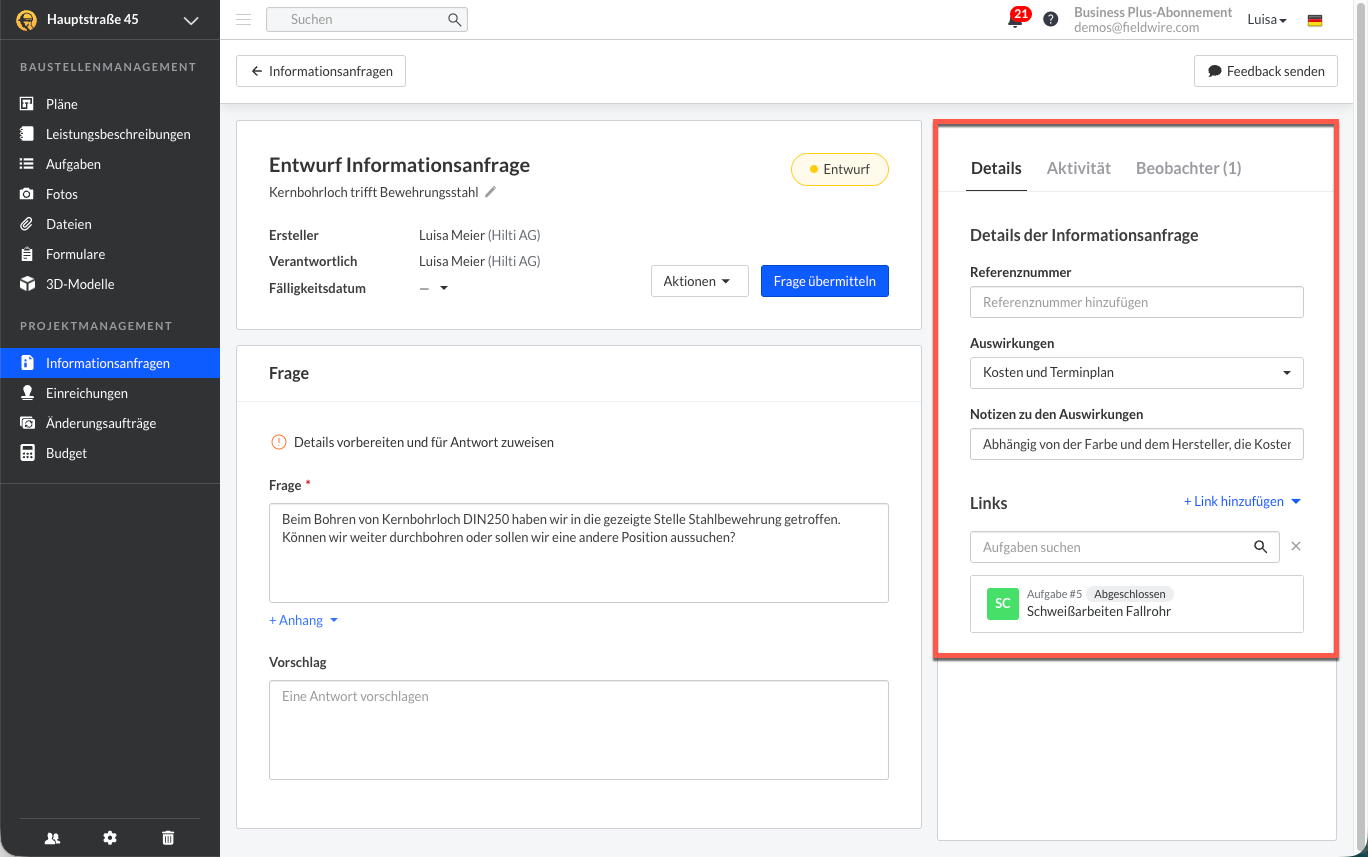The width and height of the screenshot is (1368, 857).
Task: Expand the Hauptstraße 45 project dropdown
Action: click(190, 20)
